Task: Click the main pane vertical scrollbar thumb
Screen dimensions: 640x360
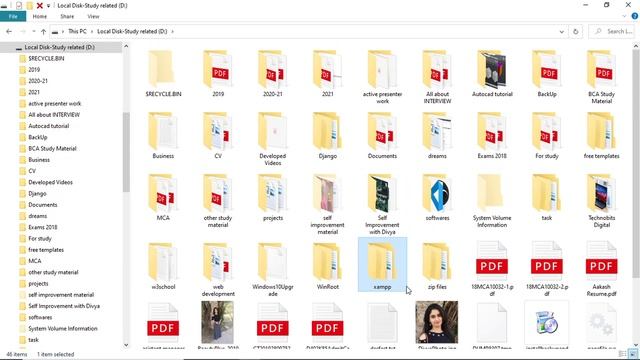Action: pyautogui.click(x=636, y=163)
